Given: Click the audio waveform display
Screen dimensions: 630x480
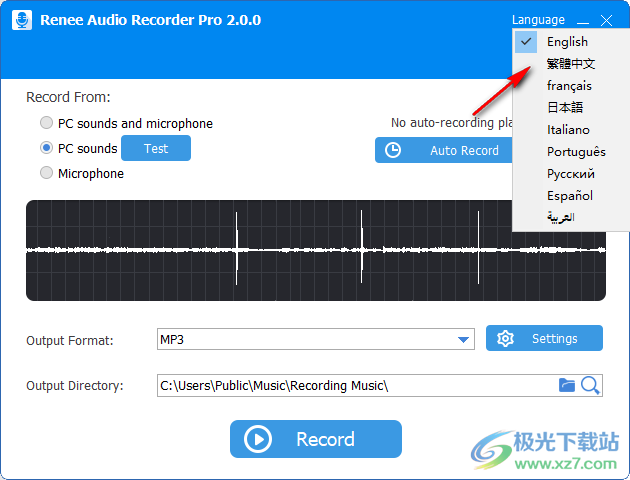Looking at the screenshot, I should tap(316, 250).
